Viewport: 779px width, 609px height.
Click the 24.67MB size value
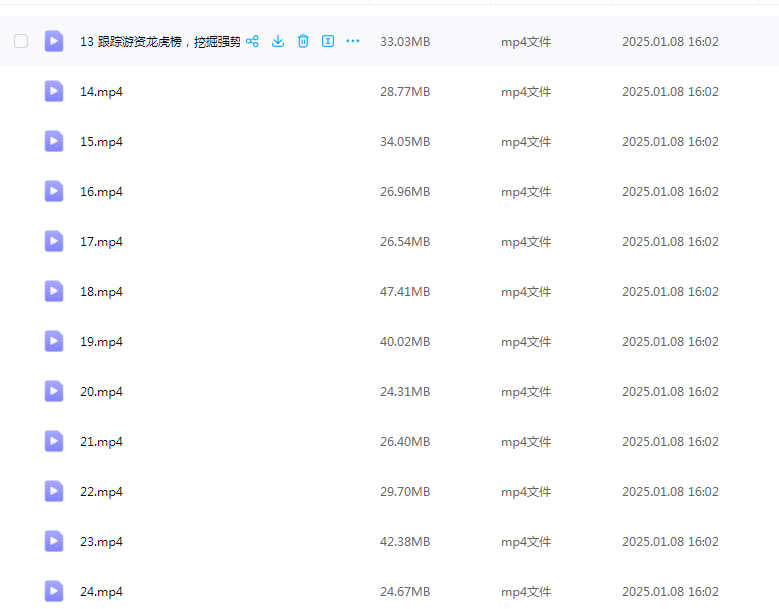click(x=405, y=592)
